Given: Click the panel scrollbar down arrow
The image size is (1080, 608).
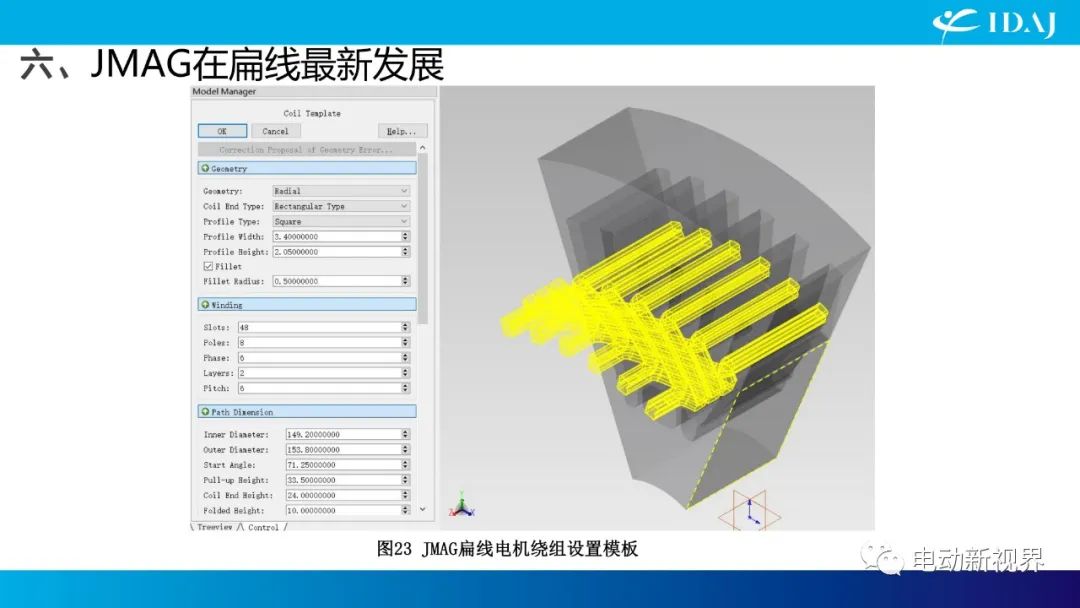Looking at the screenshot, I should pyautogui.click(x=422, y=510).
